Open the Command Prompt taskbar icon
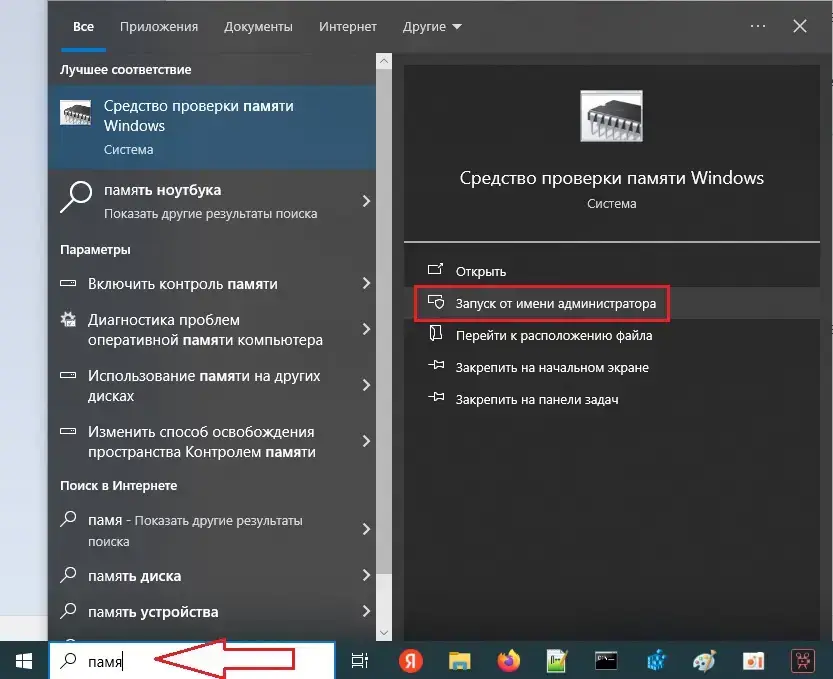Image resolution: width=833 pixels, height=679 pixels. pos(606,661)
